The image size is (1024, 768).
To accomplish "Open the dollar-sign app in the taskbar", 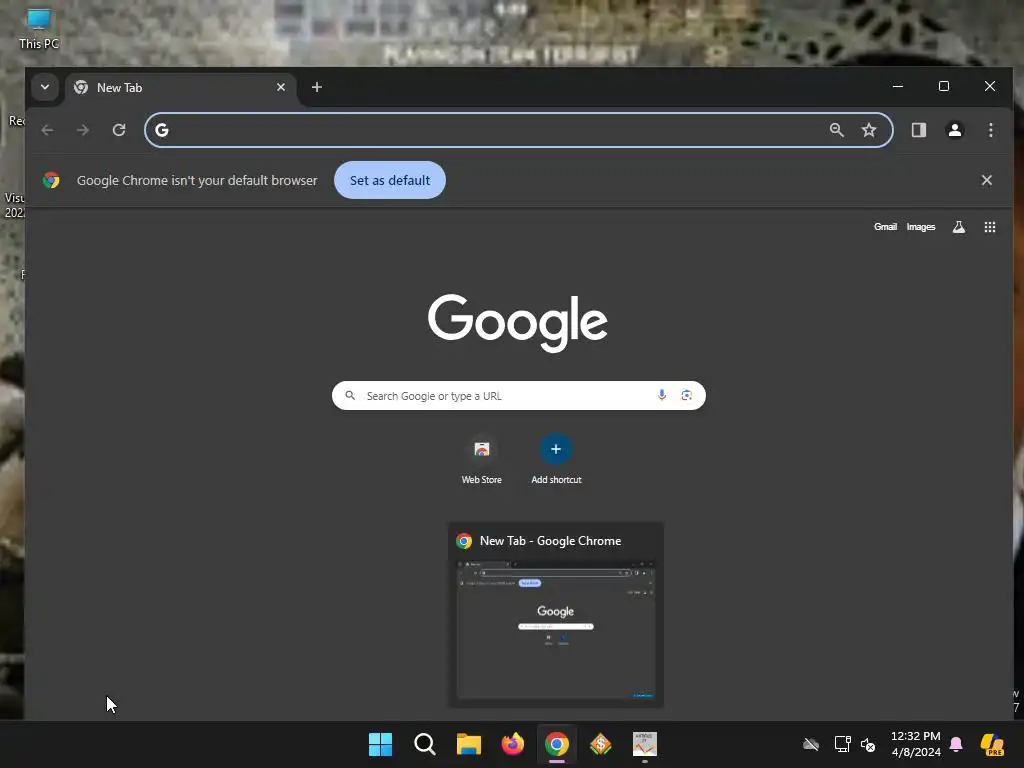I will click(x=601, y=744).
